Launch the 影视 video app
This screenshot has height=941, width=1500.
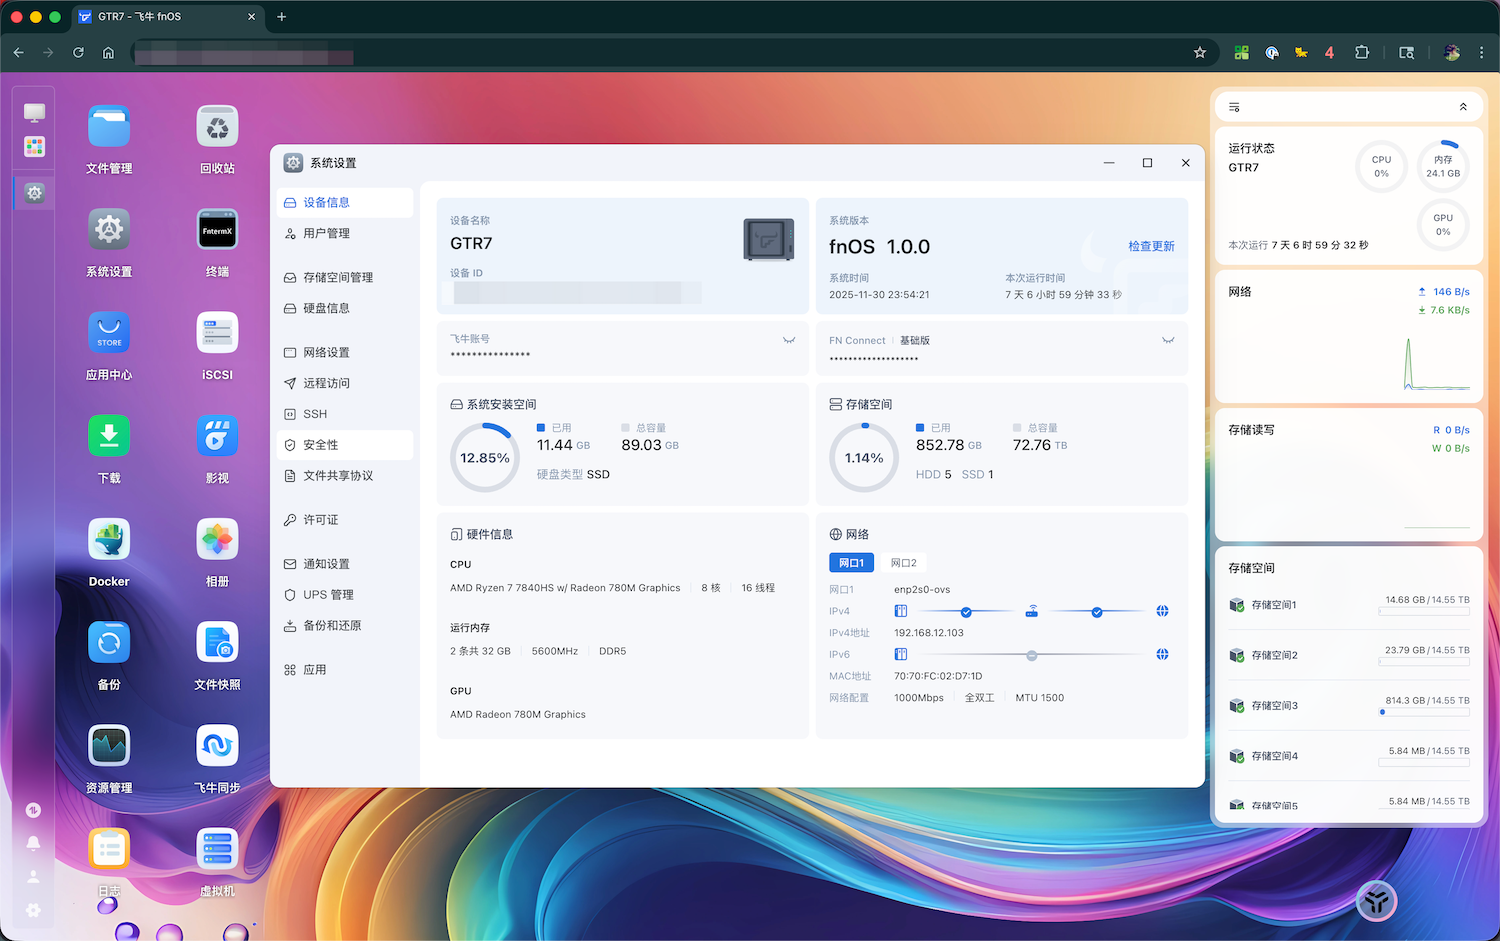tap(217, 436)
